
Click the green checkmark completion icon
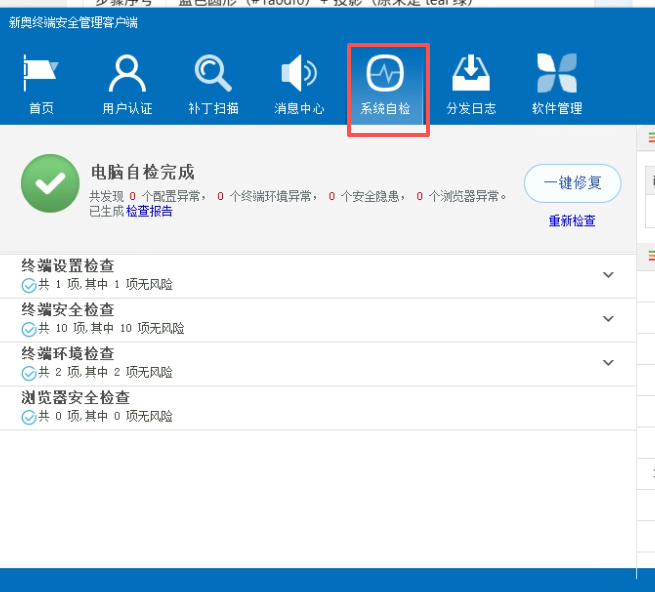(50, 183)
